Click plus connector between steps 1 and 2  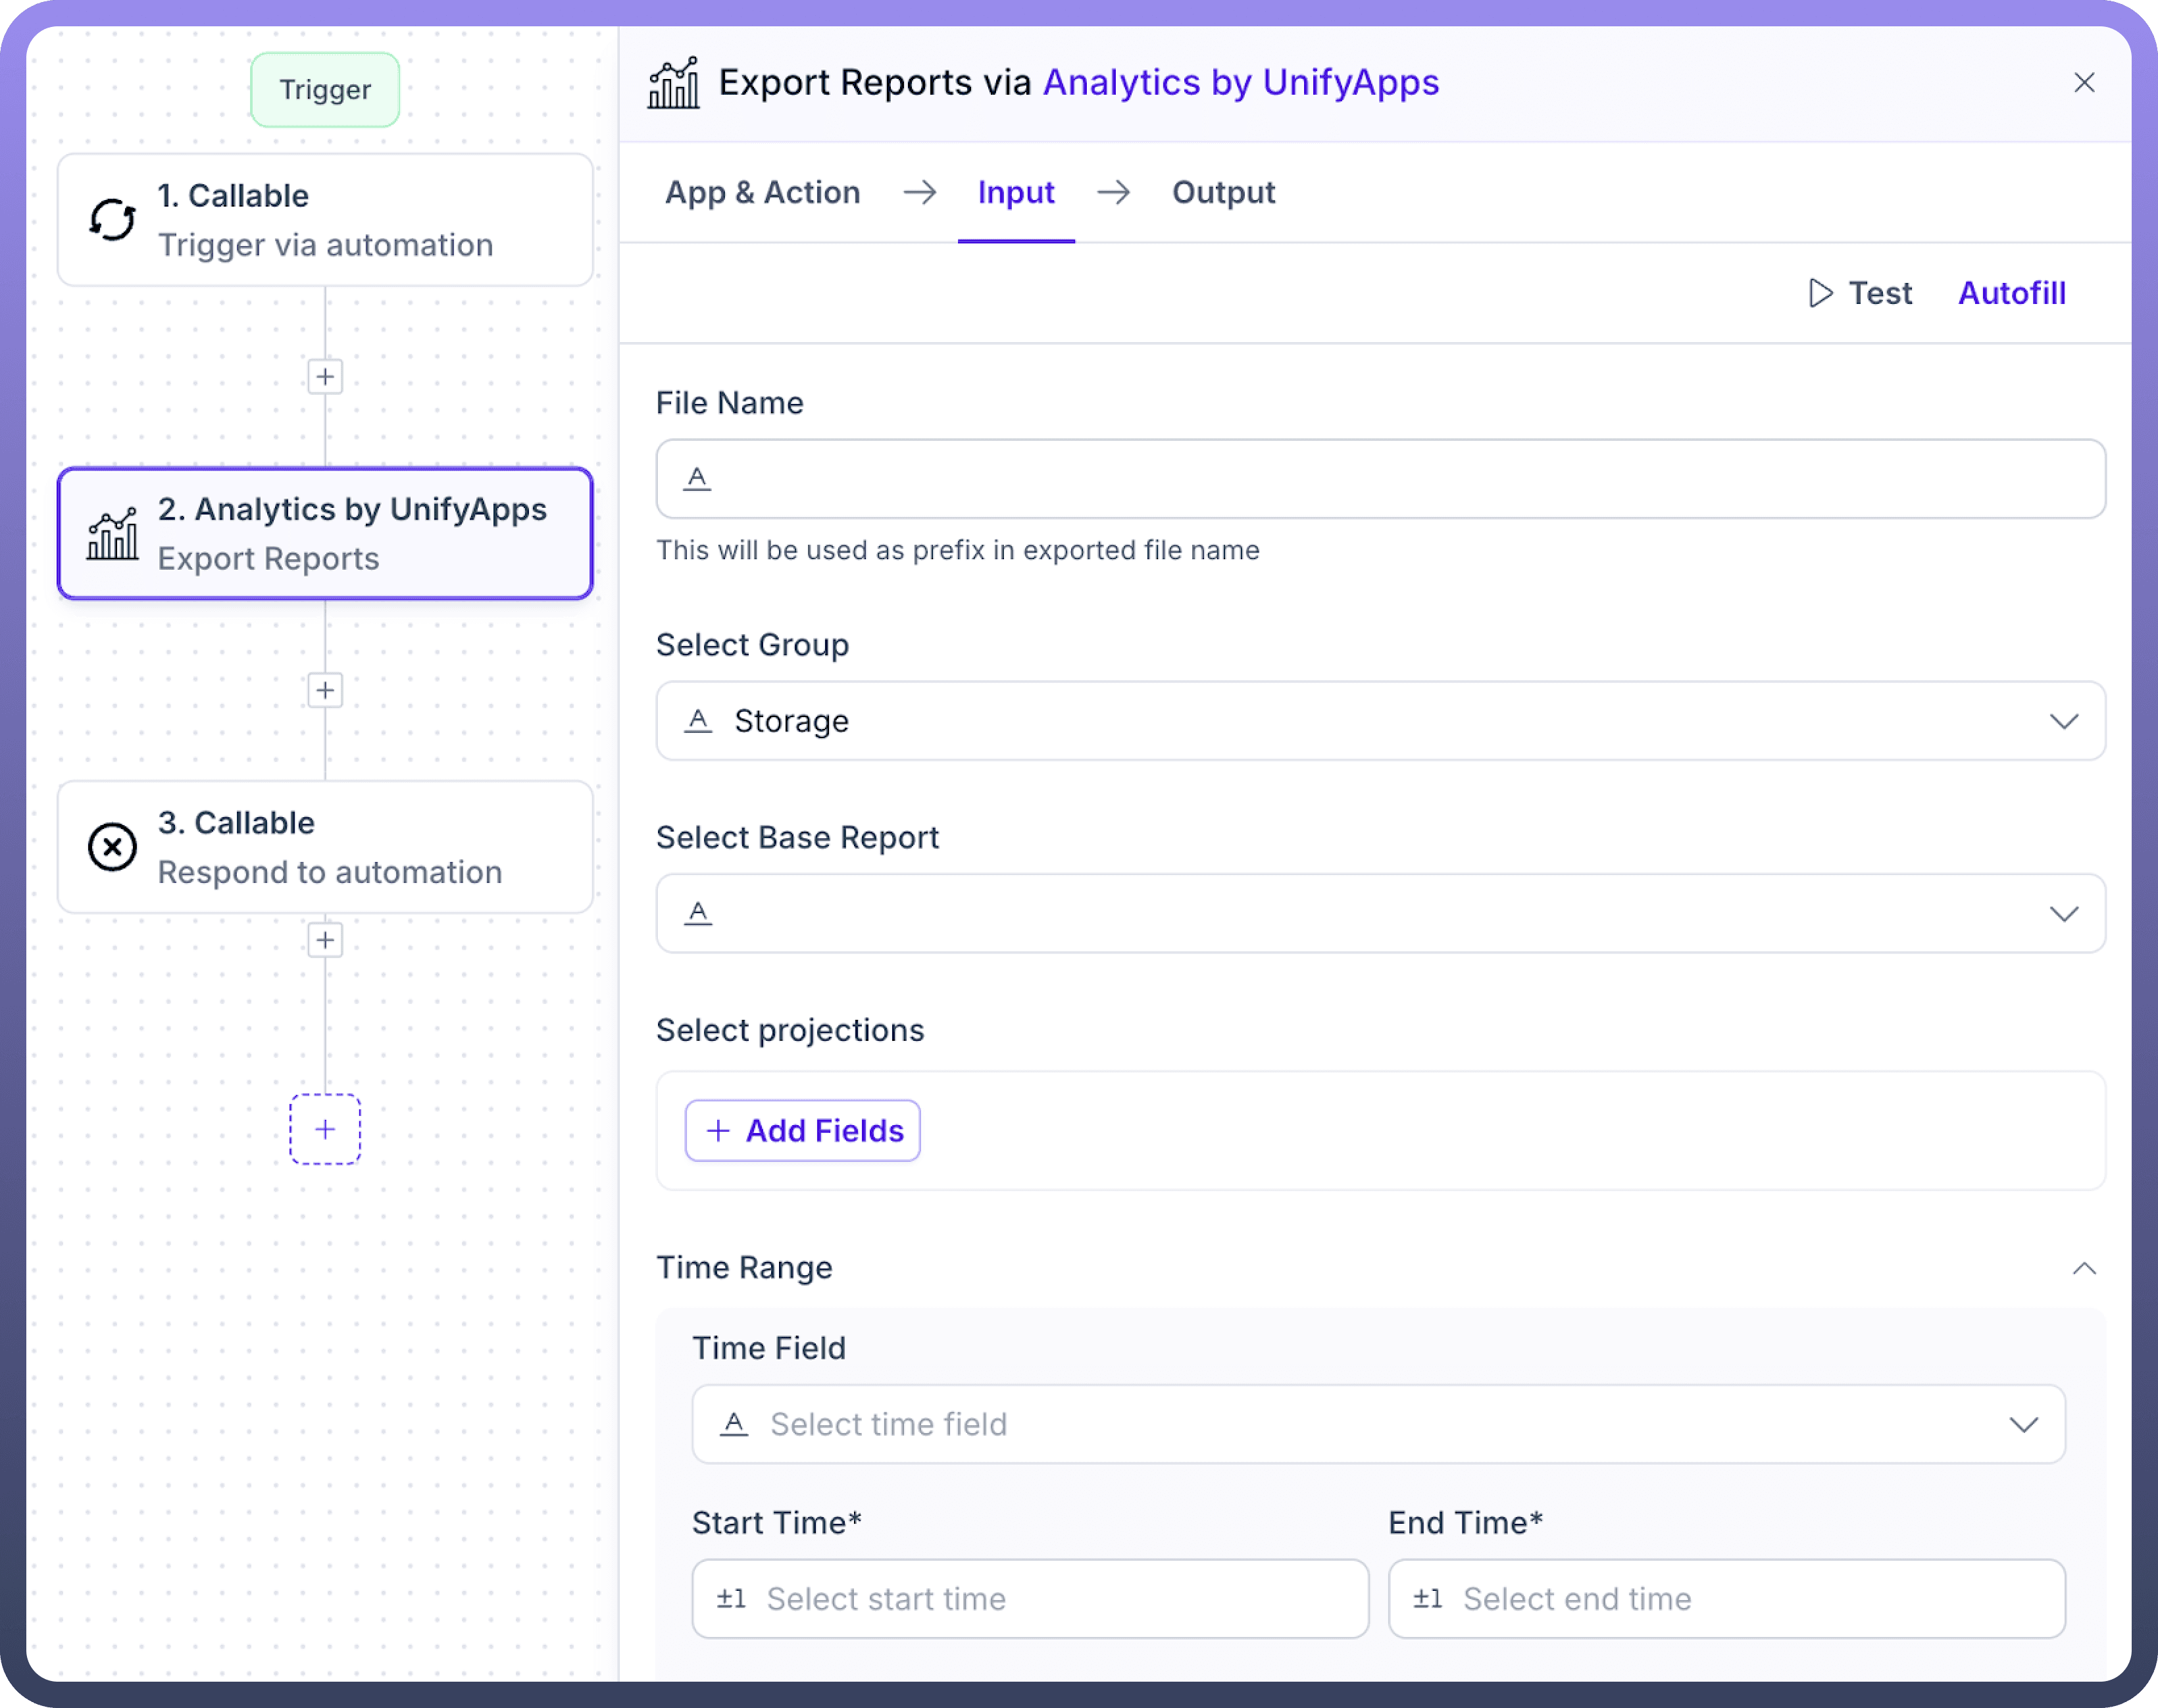325,377
